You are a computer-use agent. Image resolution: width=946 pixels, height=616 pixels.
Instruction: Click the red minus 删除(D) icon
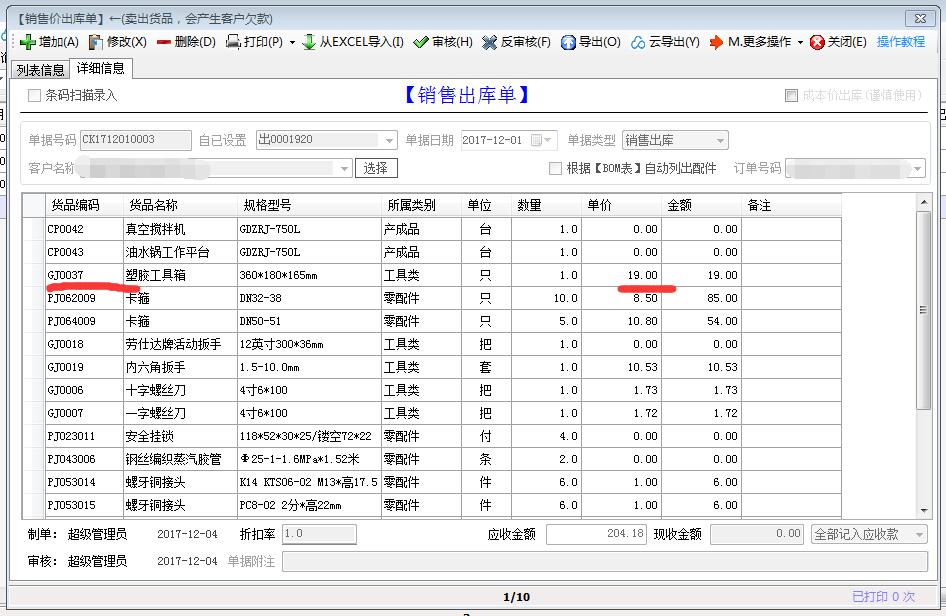164,42
